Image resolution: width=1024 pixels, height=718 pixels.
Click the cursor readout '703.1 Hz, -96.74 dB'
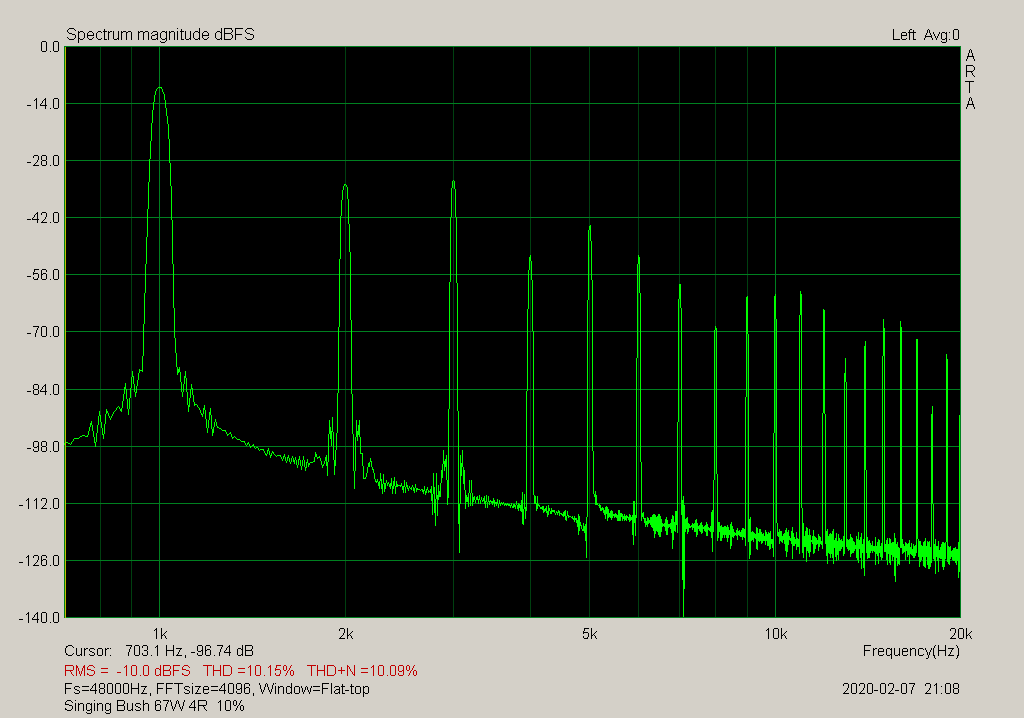(x=189, y=651)
